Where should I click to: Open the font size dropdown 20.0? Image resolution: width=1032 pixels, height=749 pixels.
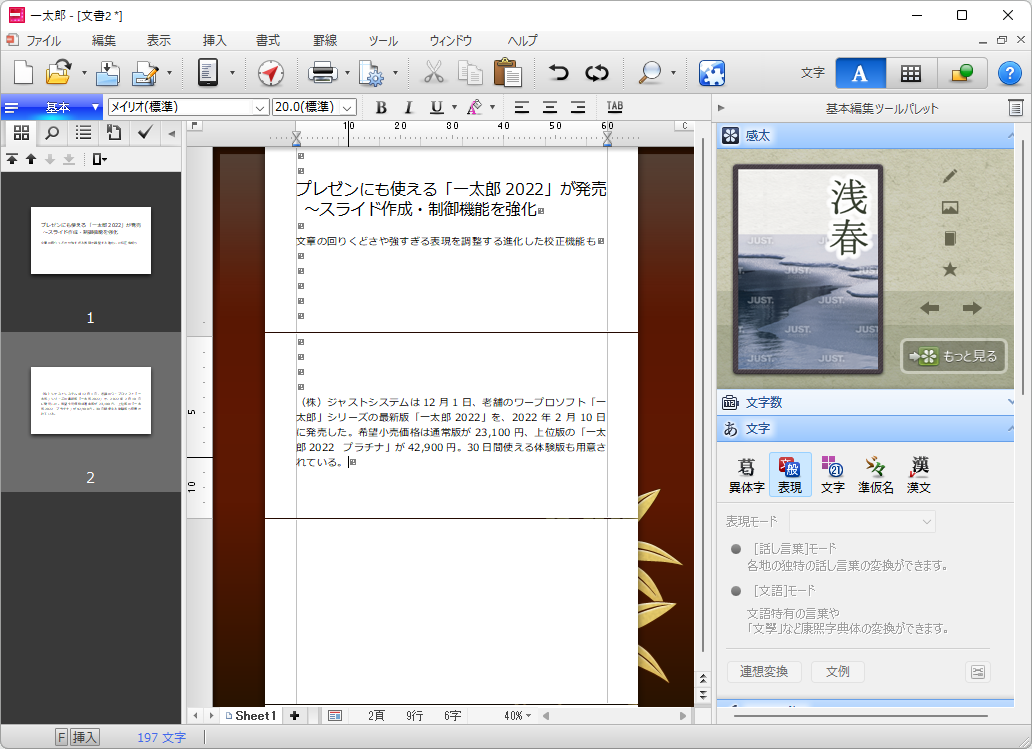314,107
